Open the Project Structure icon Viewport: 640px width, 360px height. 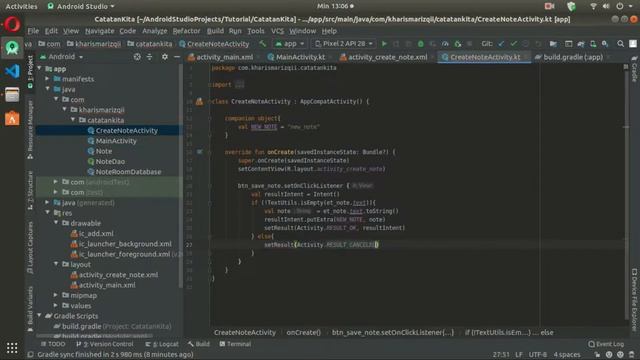pyautogui.click(x=553, y=44)
